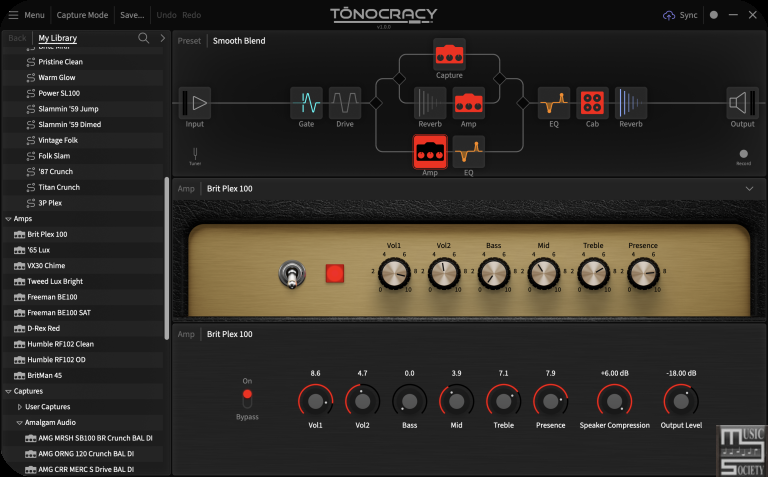The width and height of the screenshot is (768, 477).
Task: Open the Tuner fork icon
Action: coord(195,154)
